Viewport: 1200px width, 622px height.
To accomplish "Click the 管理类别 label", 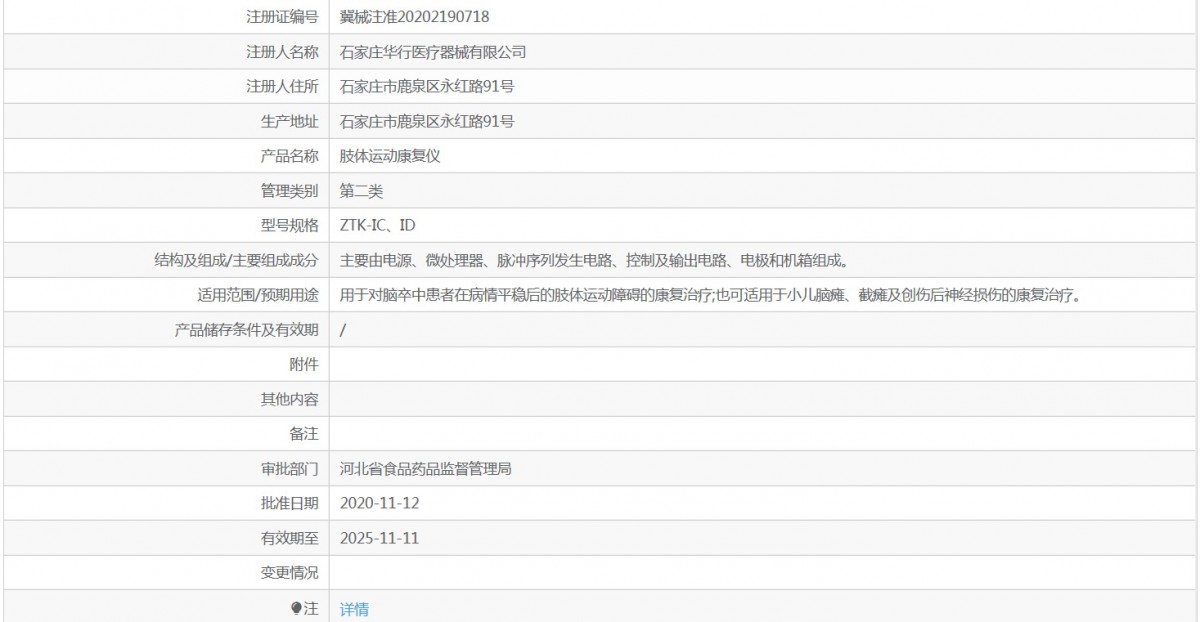I will pyautogui.click(x=289, y=191).
